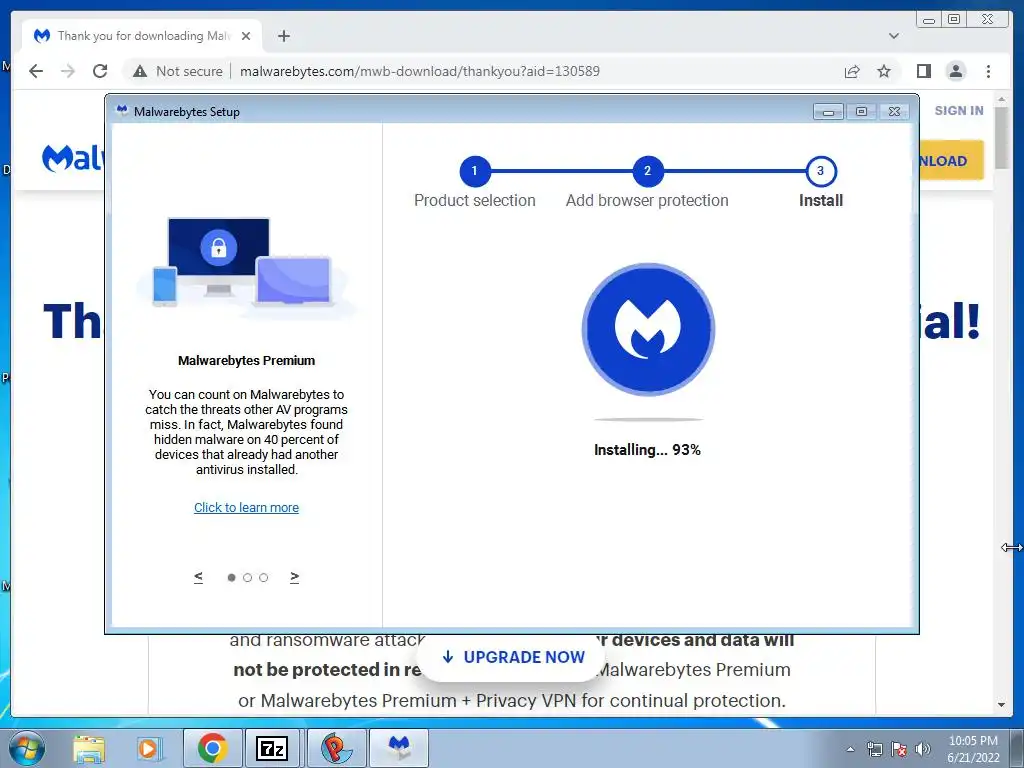1024x768 pixels.
Task: Click the Product selection step label
Action: click(475, 200)
